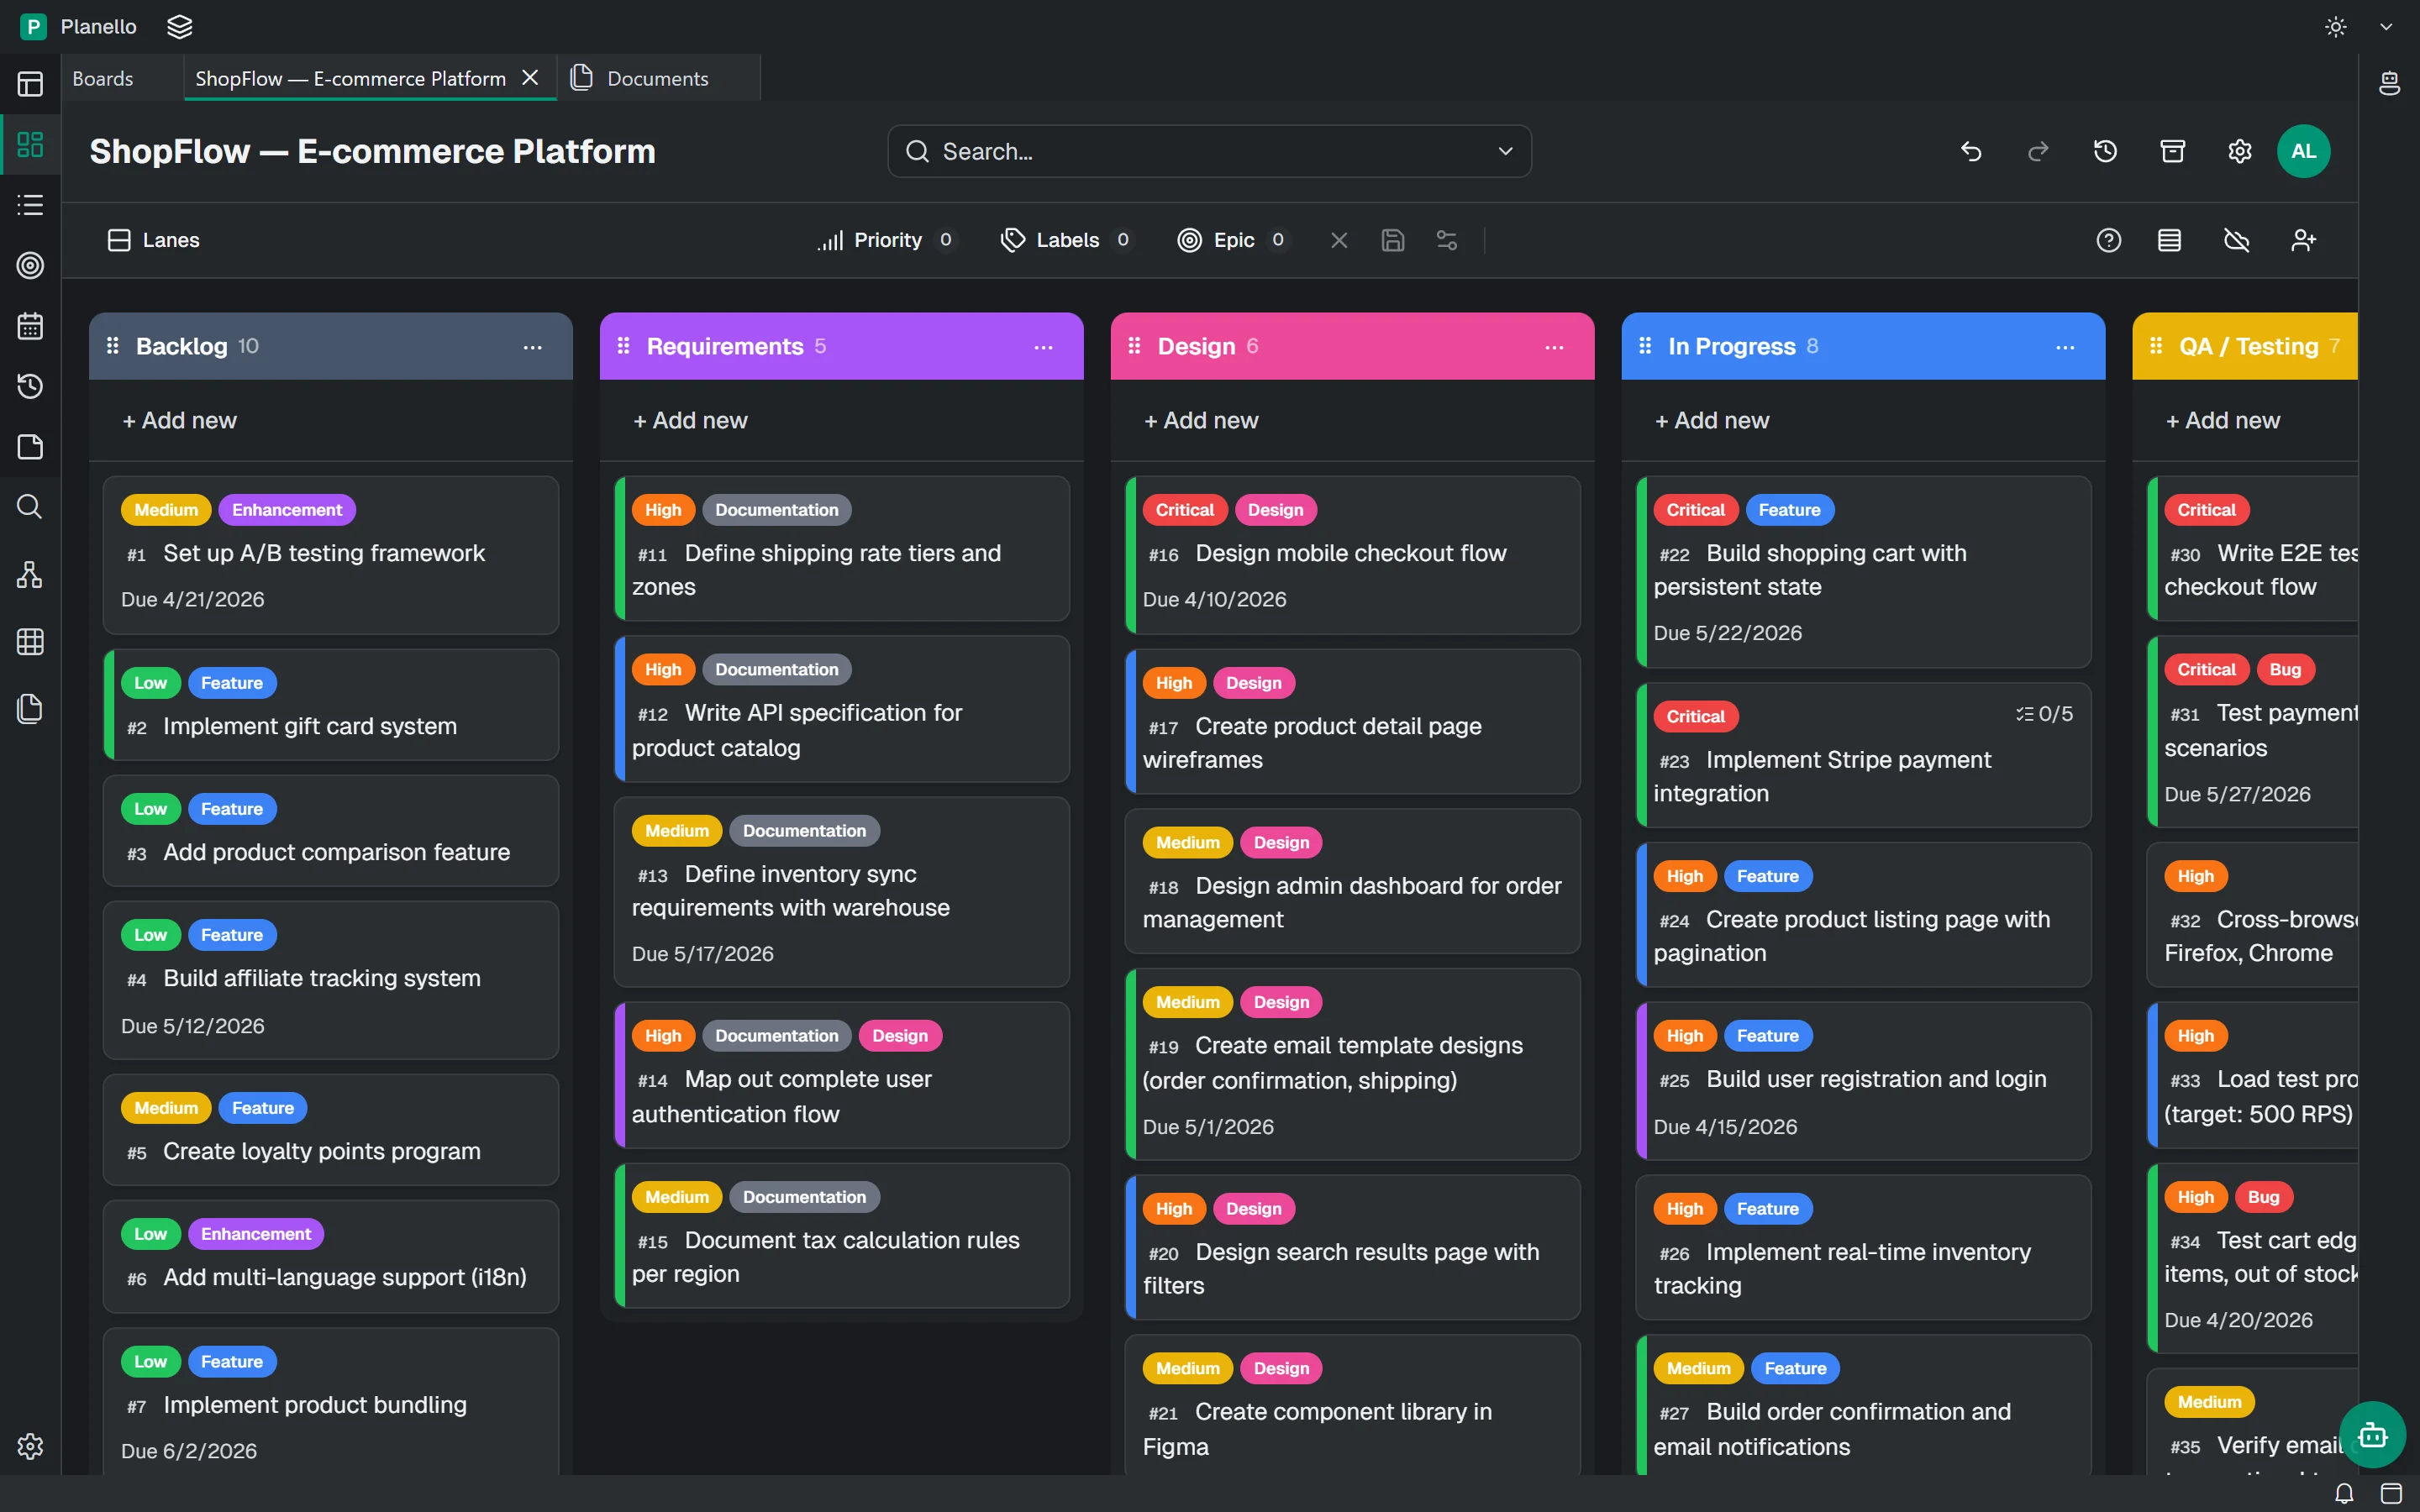Click the save filter disk icon

[x=1393, y=240]
